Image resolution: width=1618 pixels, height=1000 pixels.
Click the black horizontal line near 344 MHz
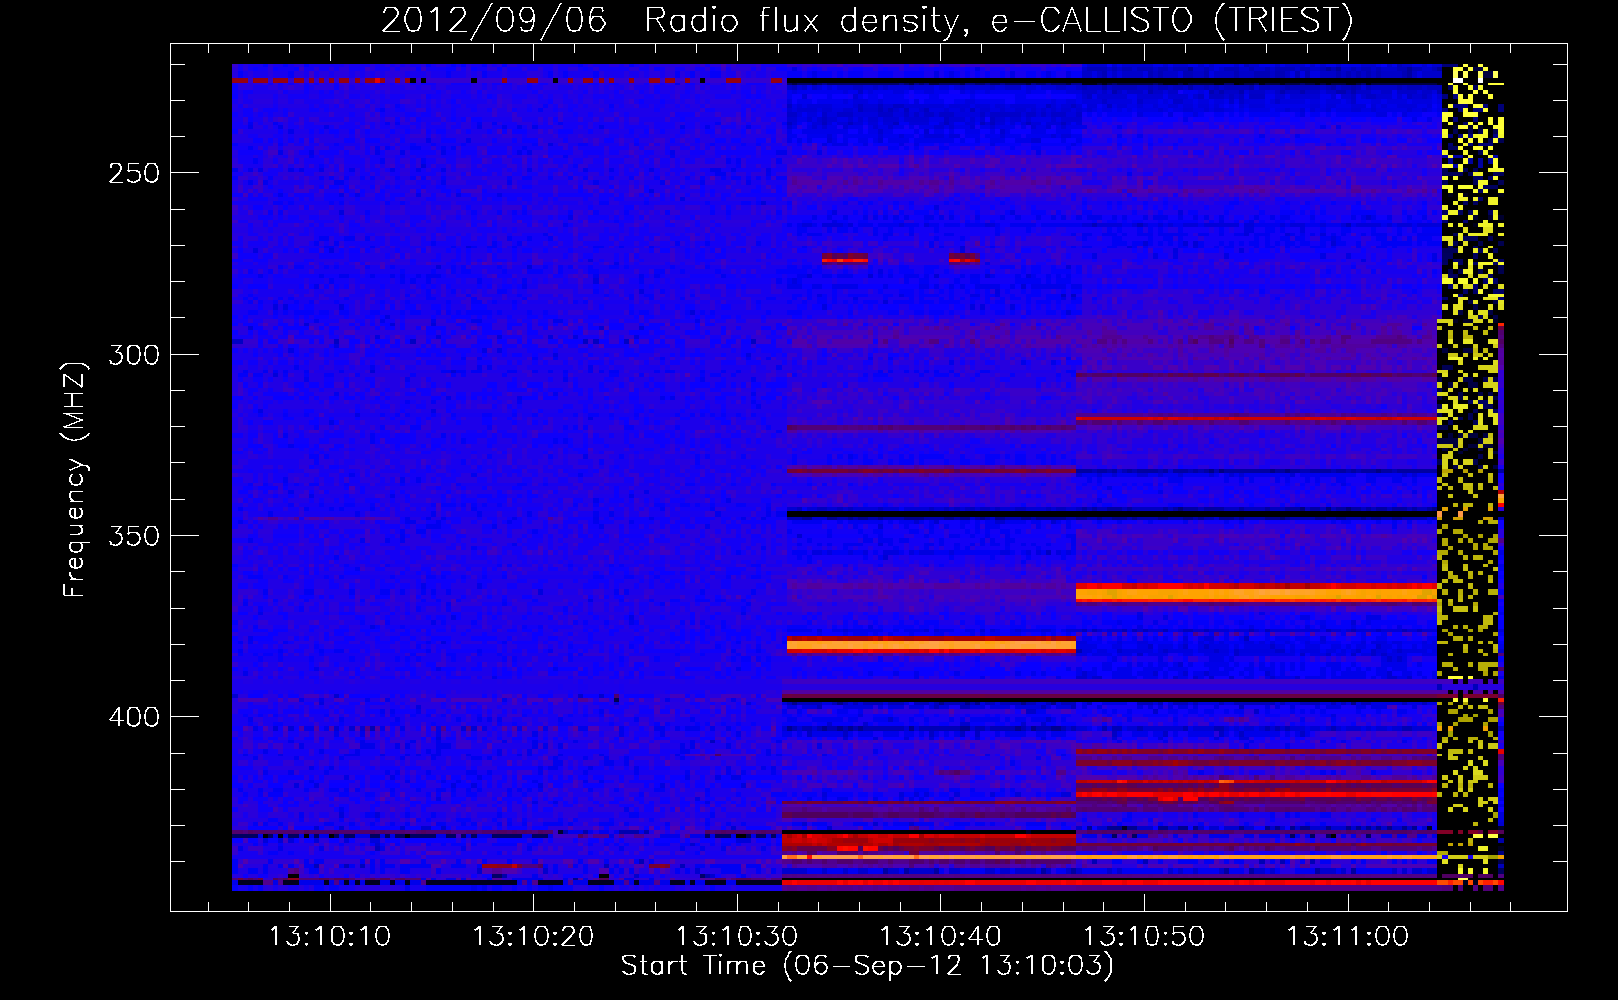1112,514
